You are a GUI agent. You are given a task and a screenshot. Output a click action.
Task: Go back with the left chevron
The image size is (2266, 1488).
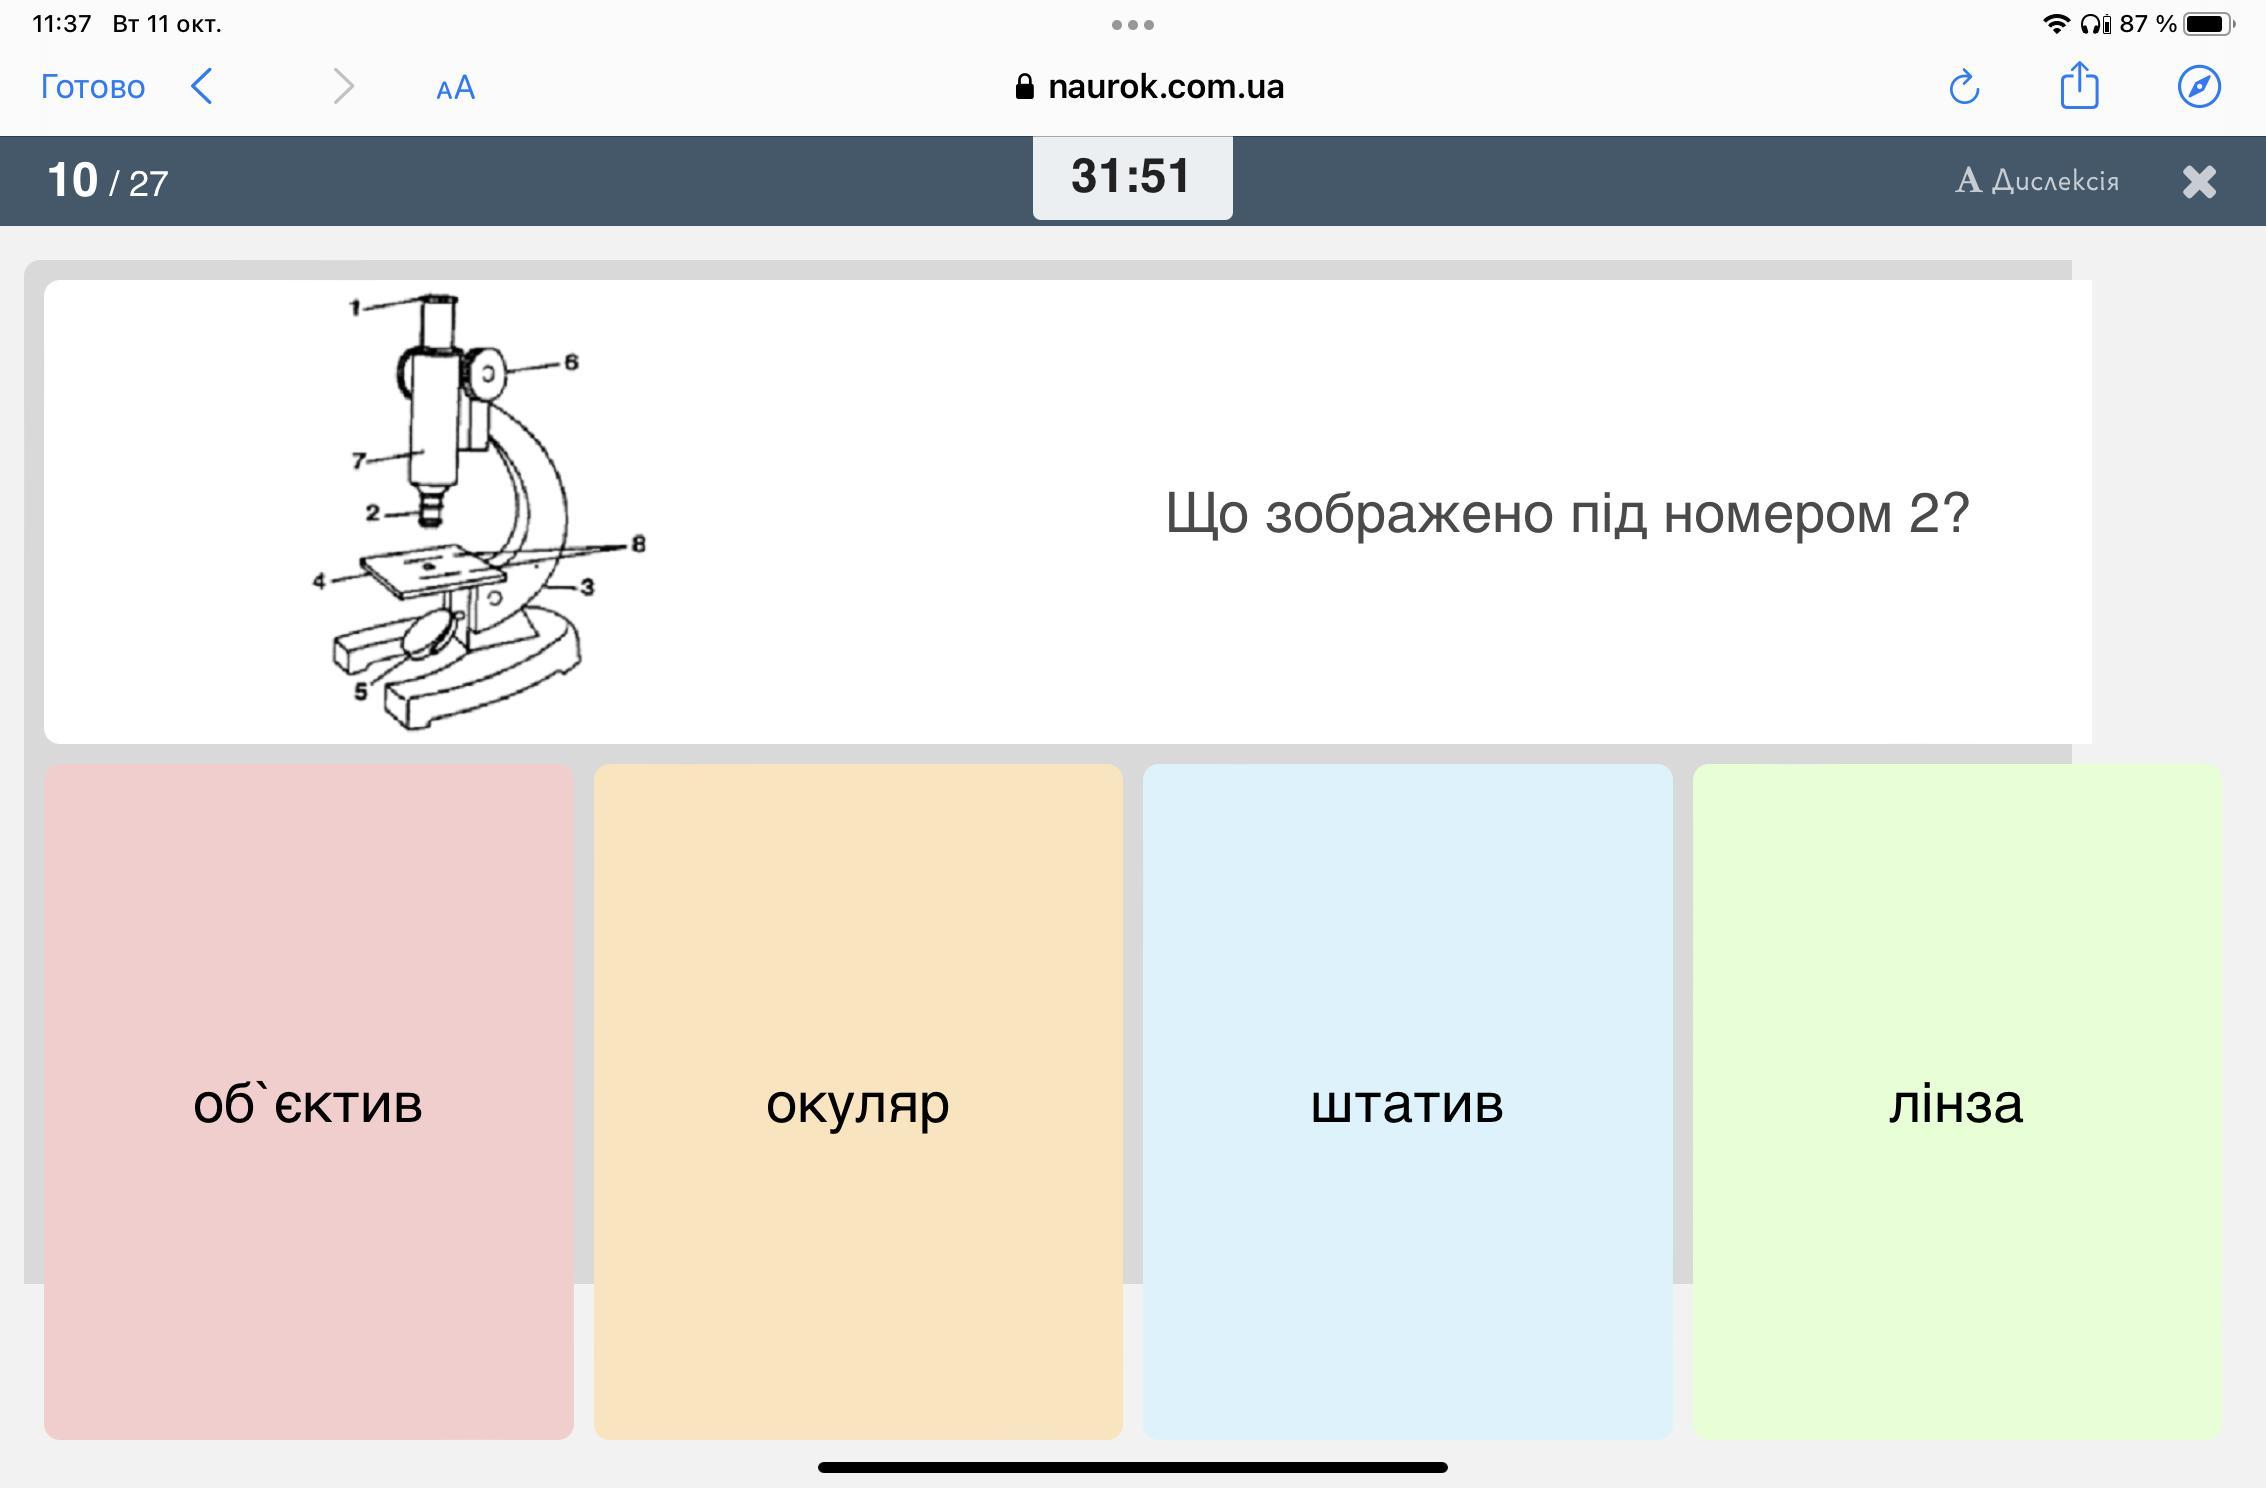pos(202,86)
